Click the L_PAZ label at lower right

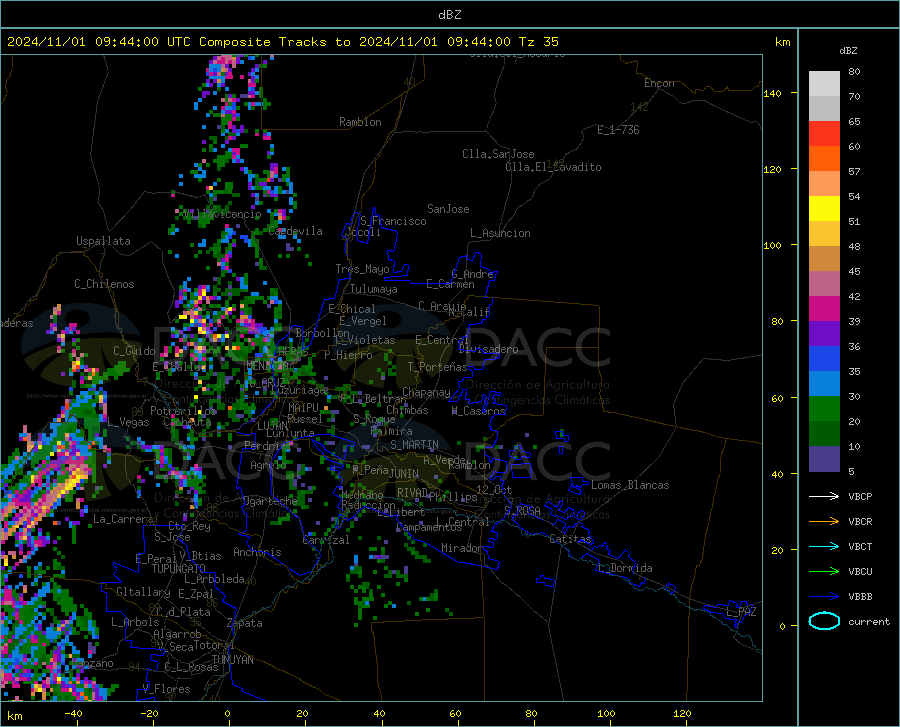741,612
